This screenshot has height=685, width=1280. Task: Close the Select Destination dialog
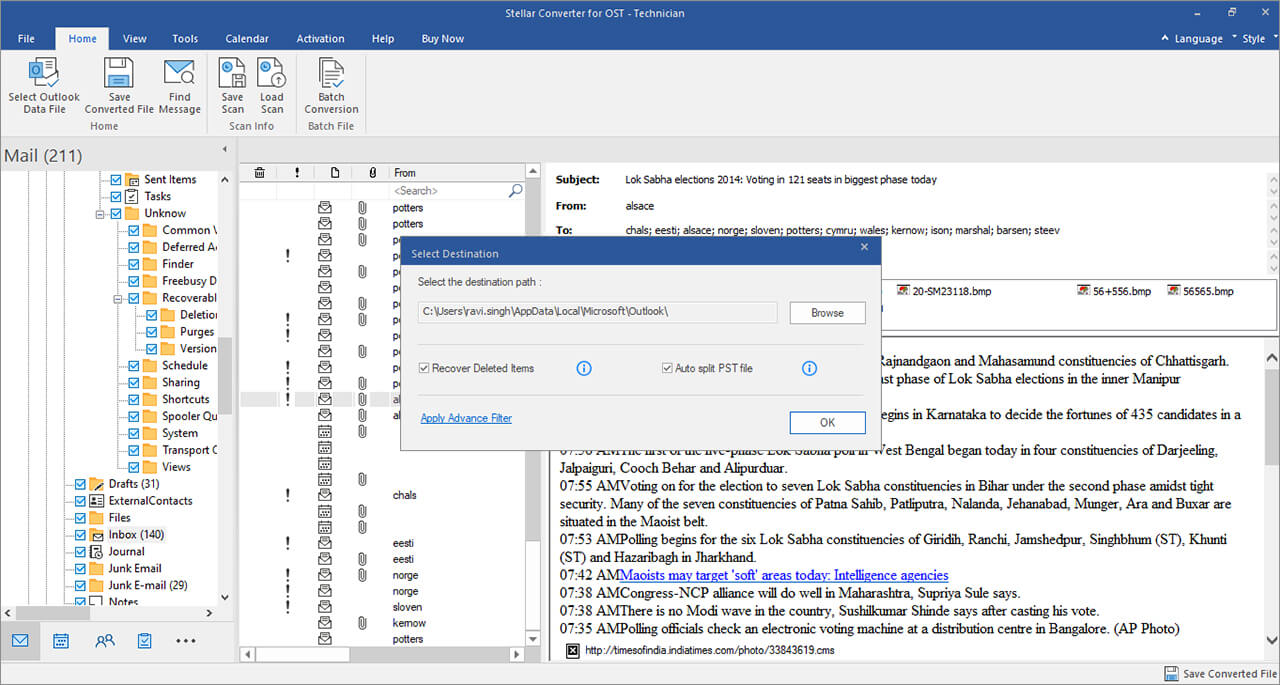(864, 247)
